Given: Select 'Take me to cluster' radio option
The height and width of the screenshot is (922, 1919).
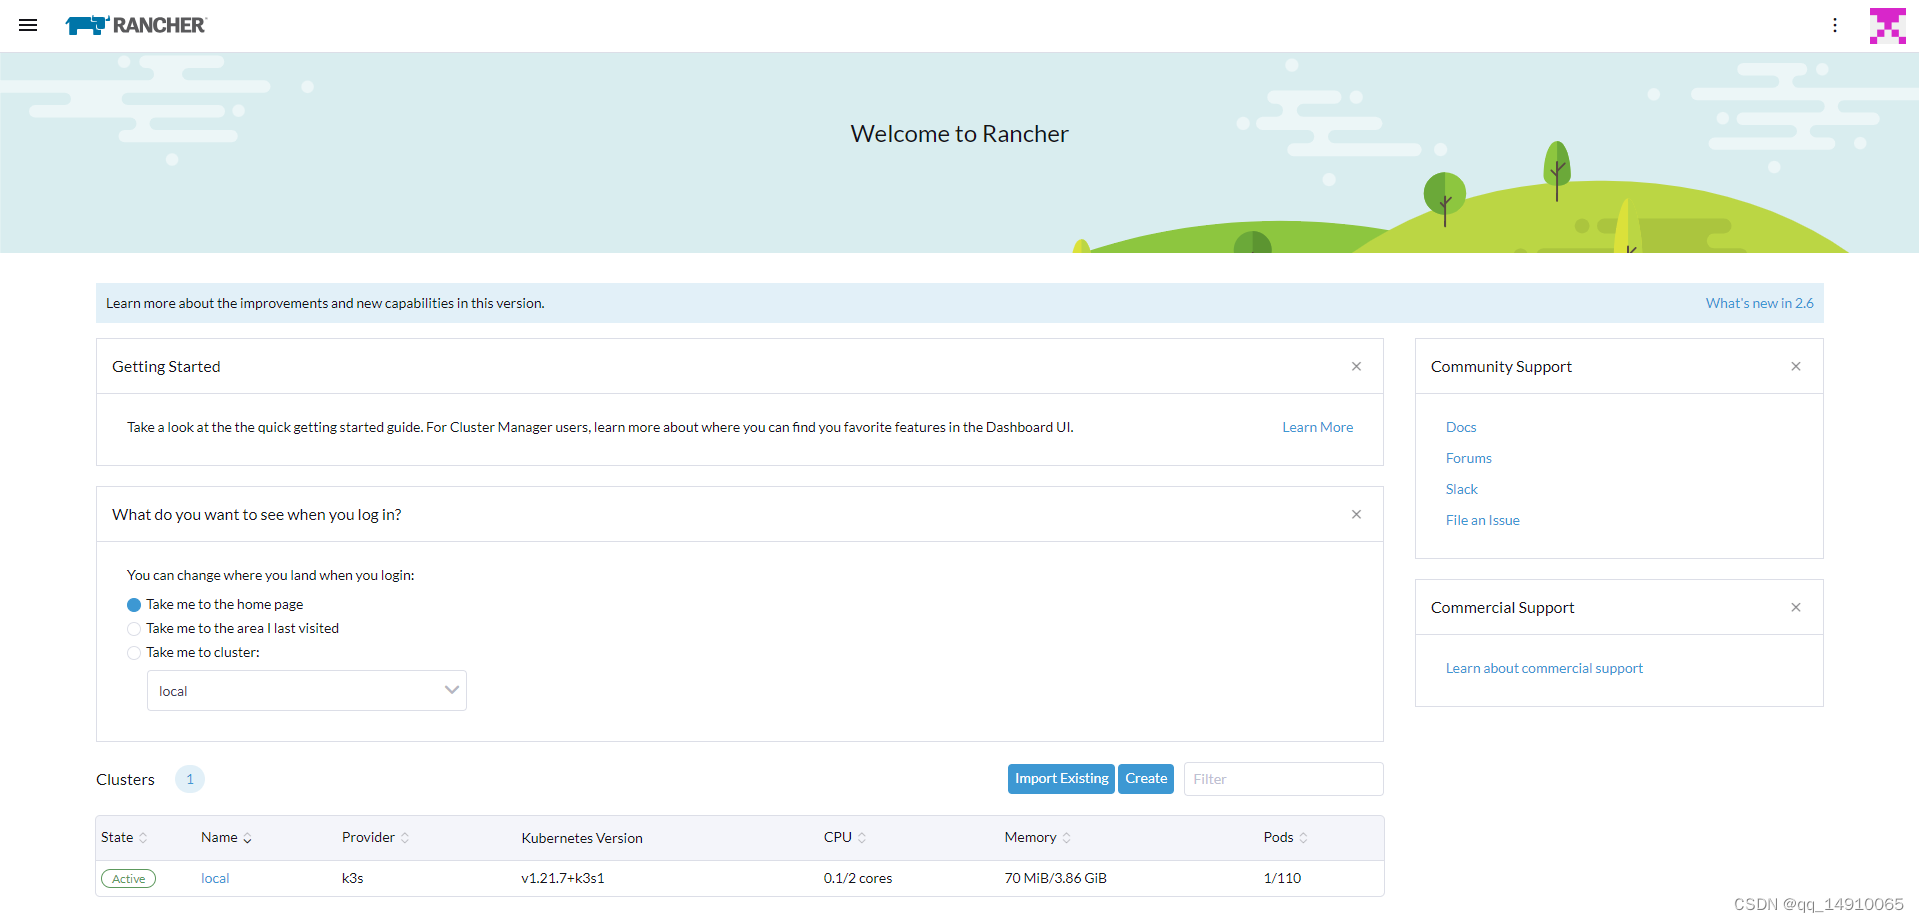Looking at the screenshot, I should click(134, 653).
